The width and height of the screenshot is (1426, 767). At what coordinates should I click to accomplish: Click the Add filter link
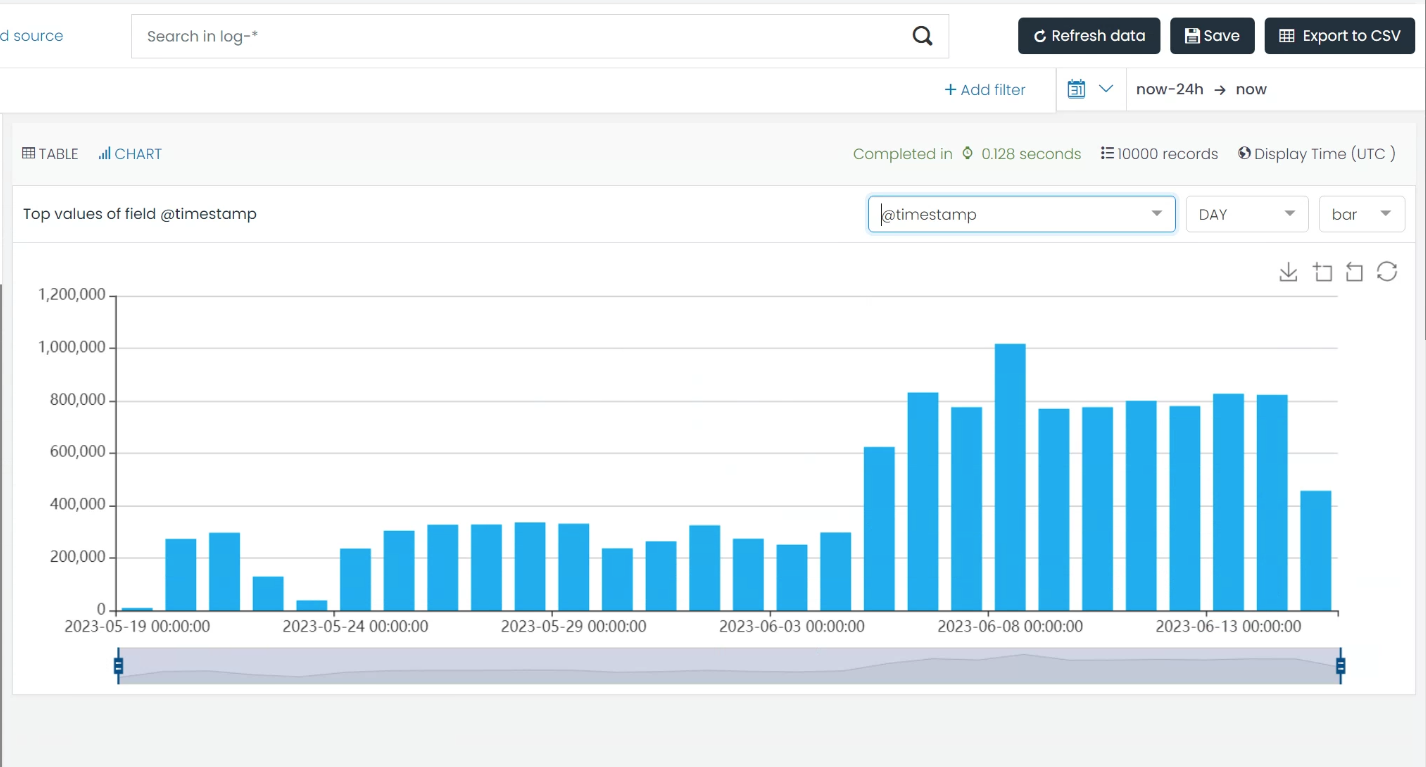(x=985, y=90)
